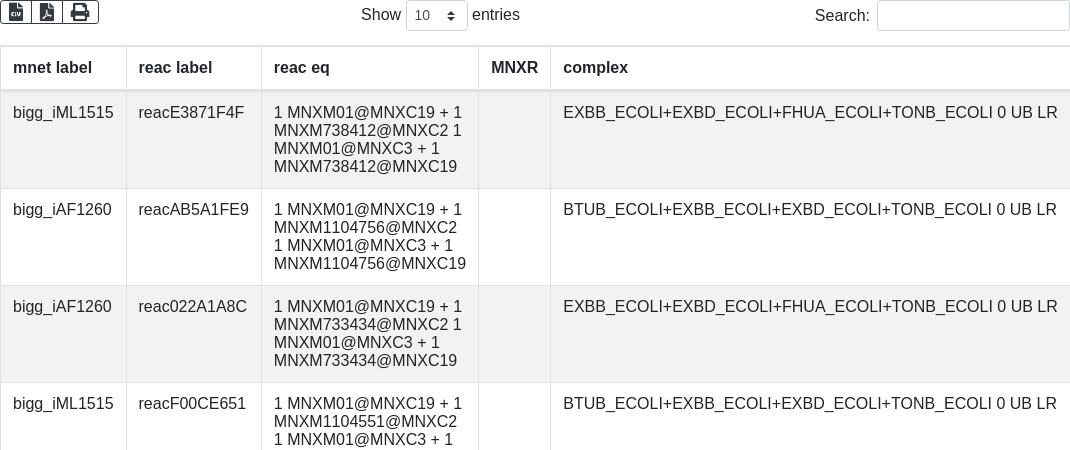Select the first row's FHUA_ECOLI complex cell
The height and width of the screenshot is (450, 1070).
(809, 113)
